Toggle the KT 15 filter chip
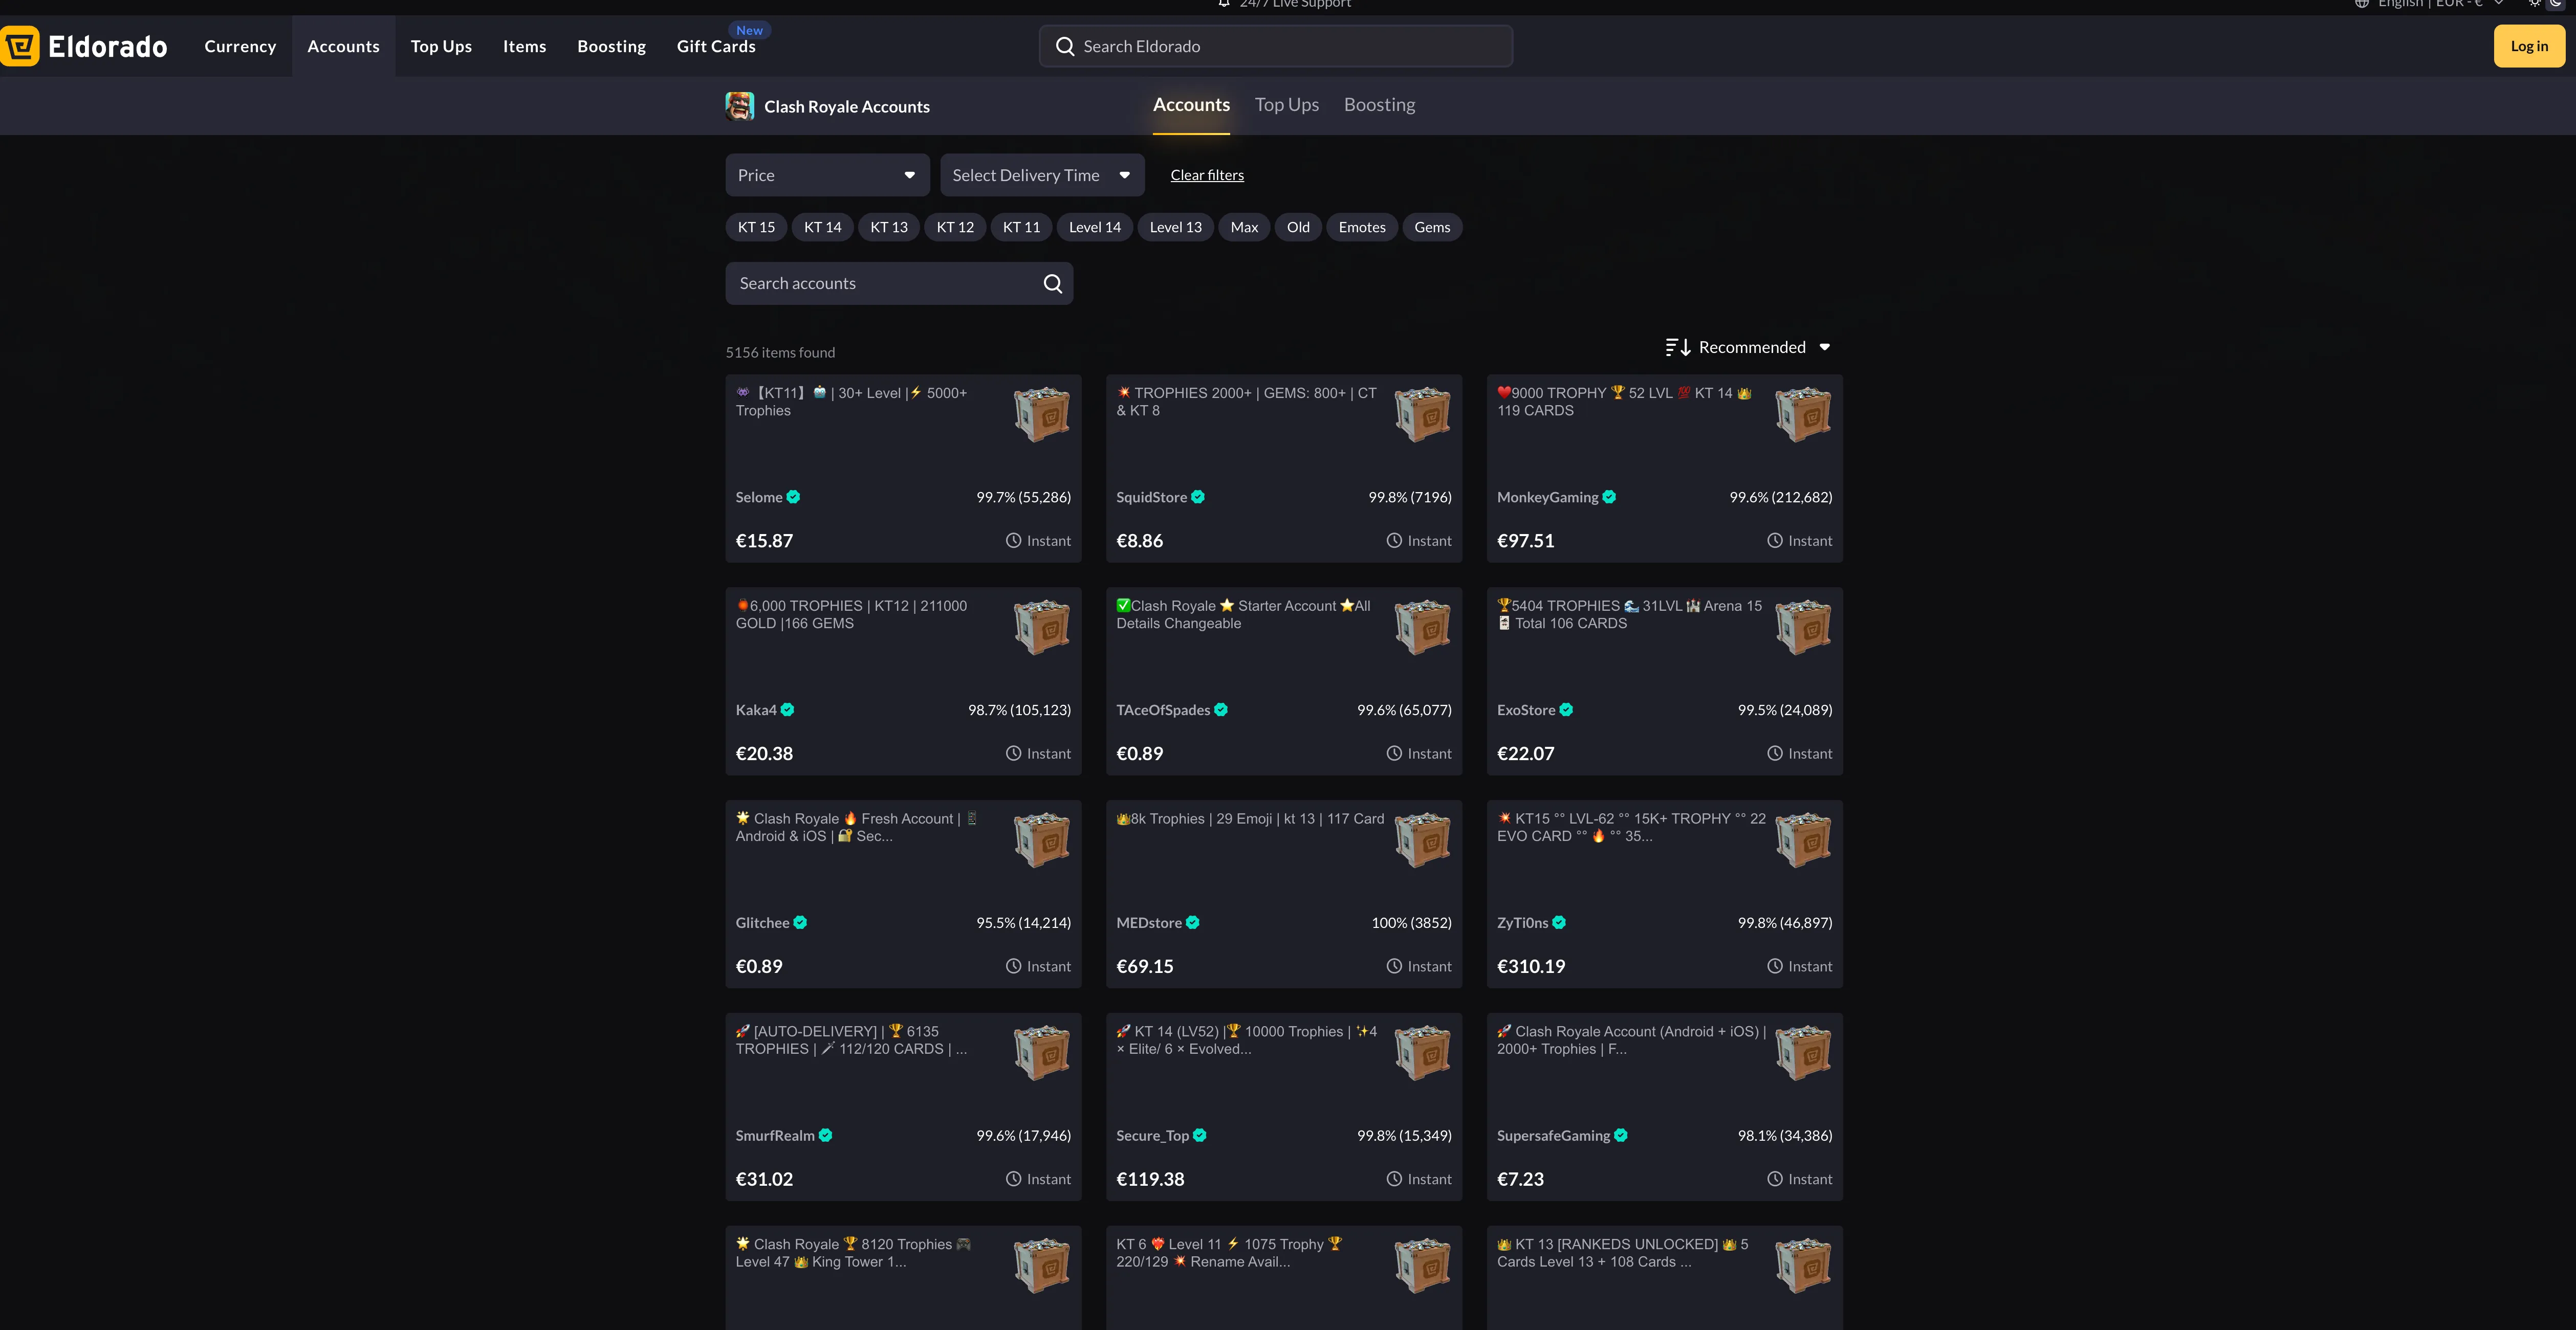 coord(756,228)
